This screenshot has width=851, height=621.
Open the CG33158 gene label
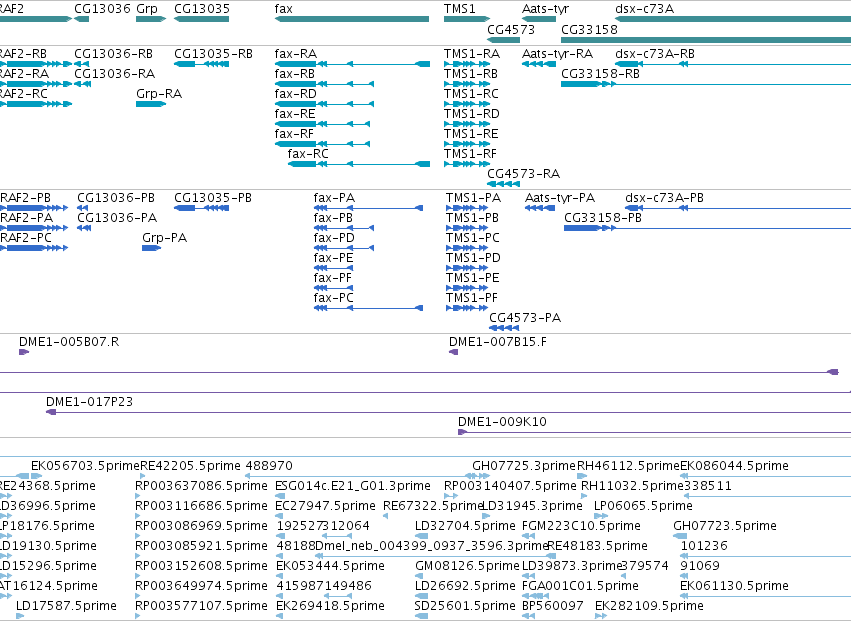589,29
